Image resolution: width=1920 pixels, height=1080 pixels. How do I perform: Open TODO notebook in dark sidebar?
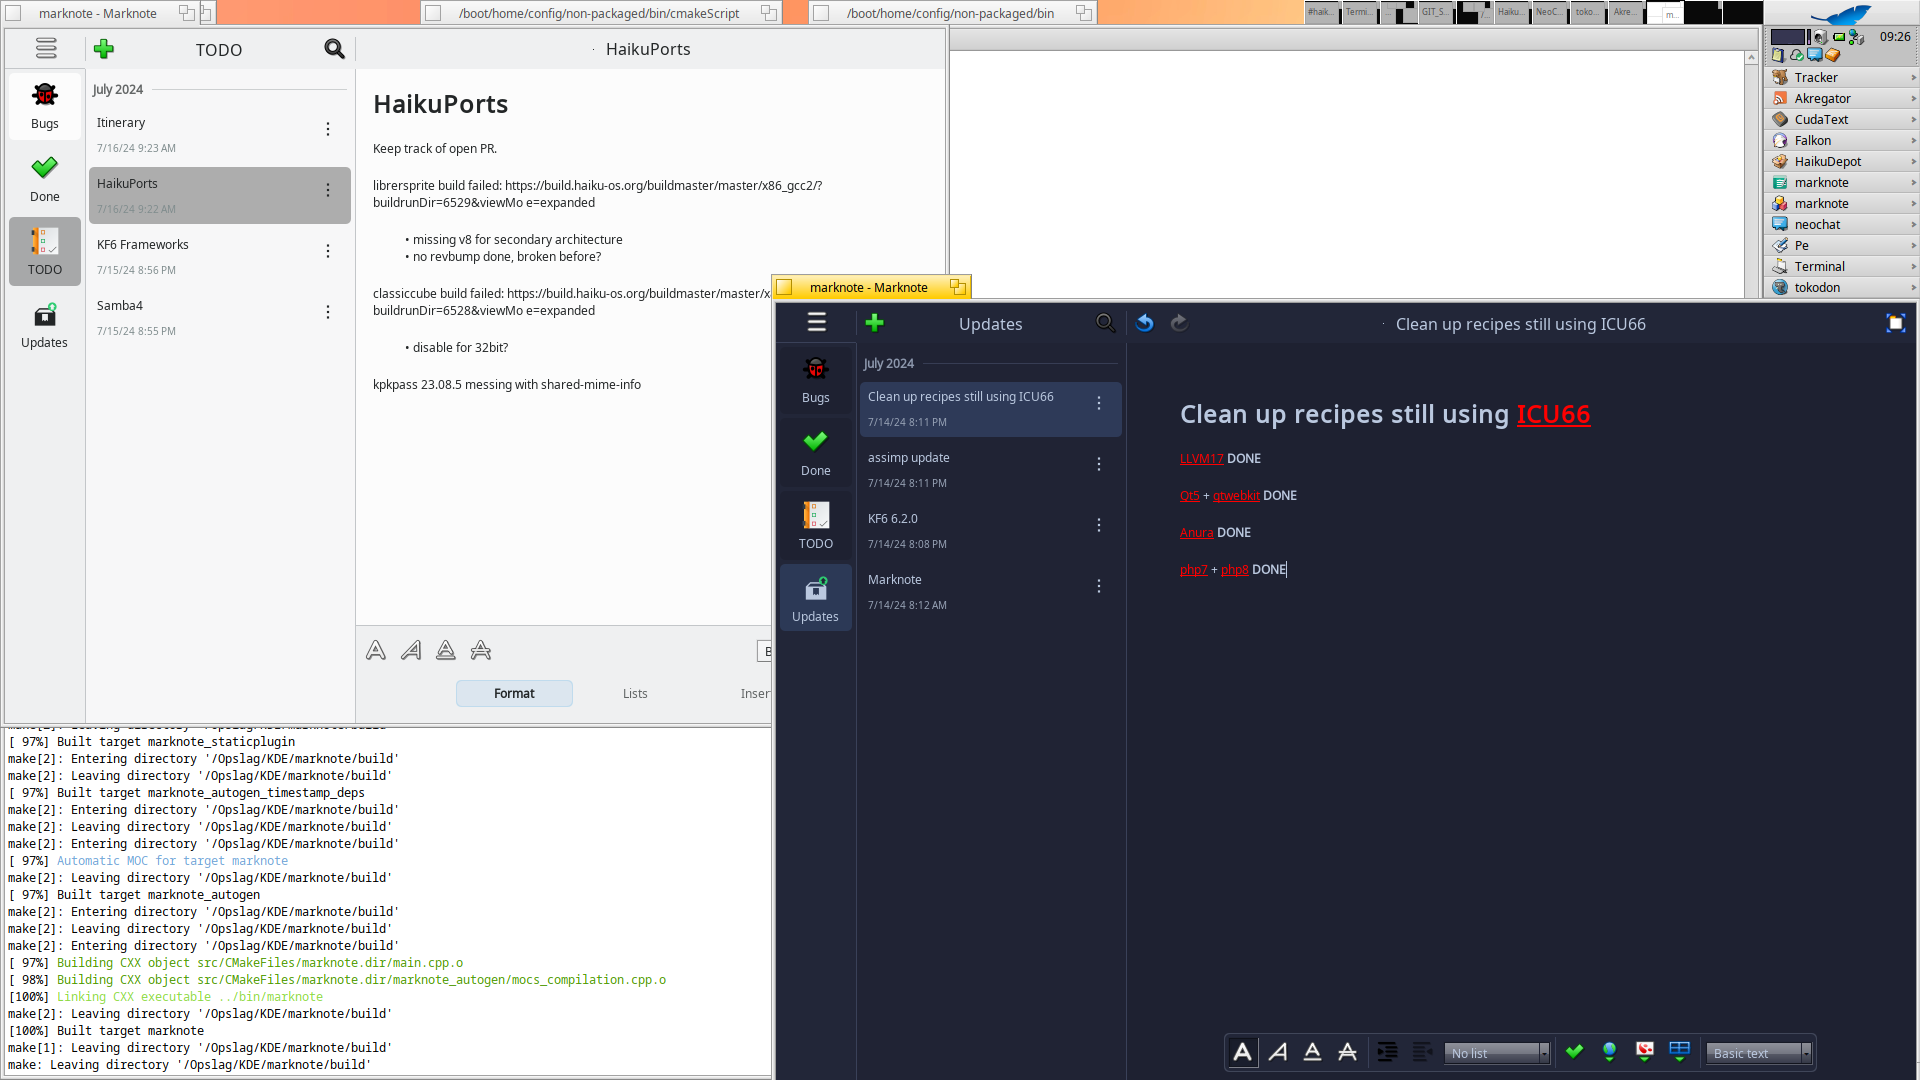coord(816,526)
